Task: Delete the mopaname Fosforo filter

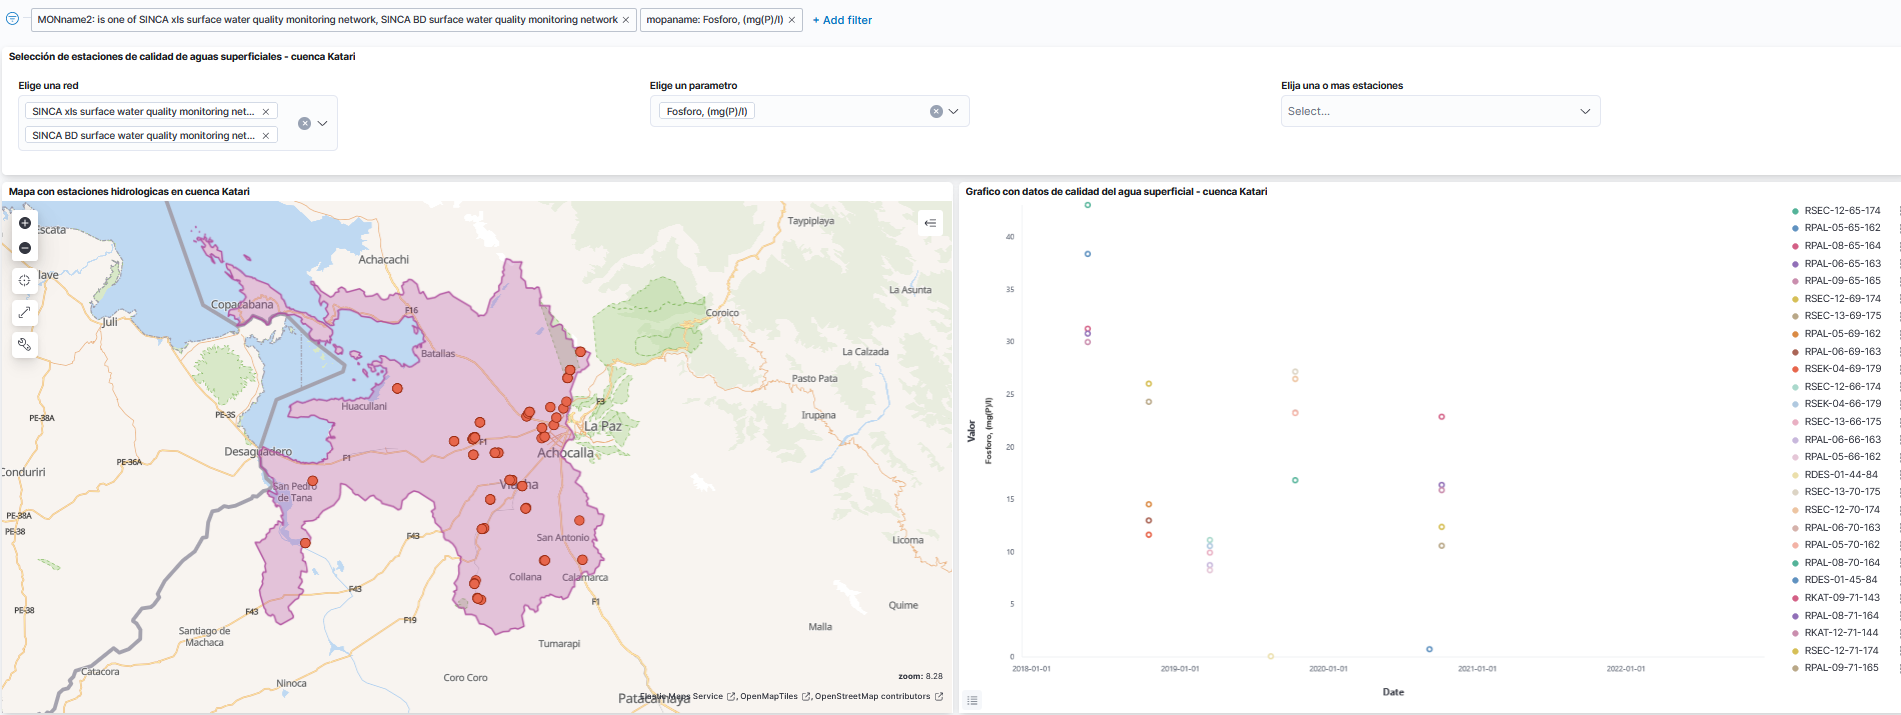Action: (792, 20)
